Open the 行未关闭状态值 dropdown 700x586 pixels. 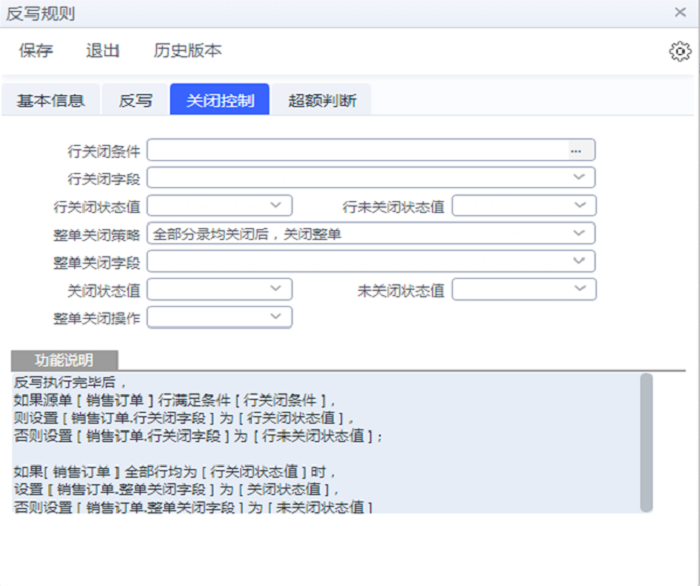point(580,205)
